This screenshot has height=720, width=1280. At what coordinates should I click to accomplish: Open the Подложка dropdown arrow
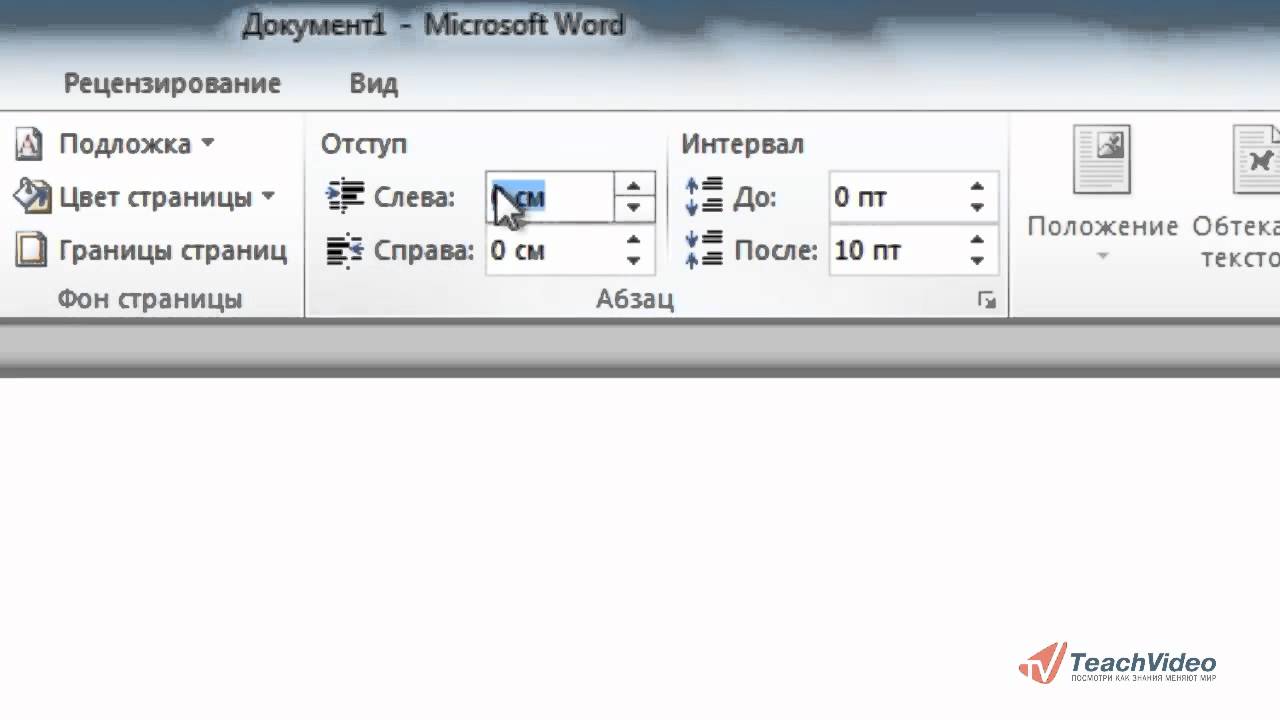tap(208, 143)
